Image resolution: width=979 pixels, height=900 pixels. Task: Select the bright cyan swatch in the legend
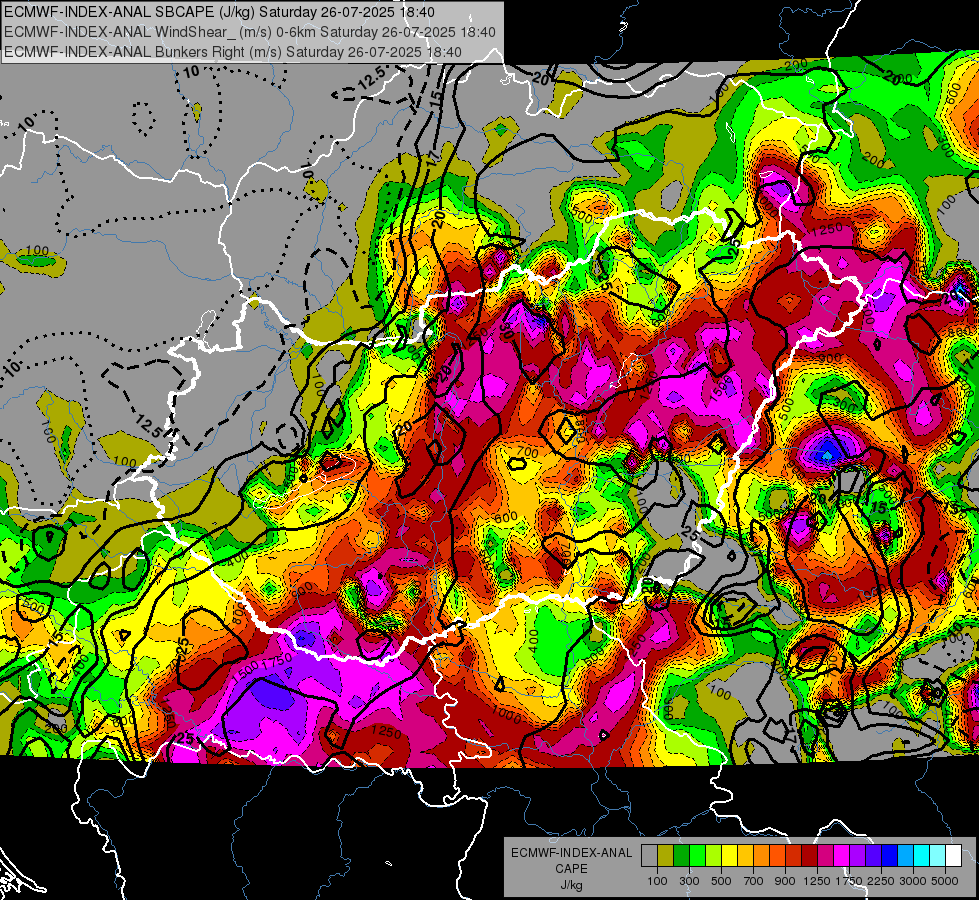922,855
